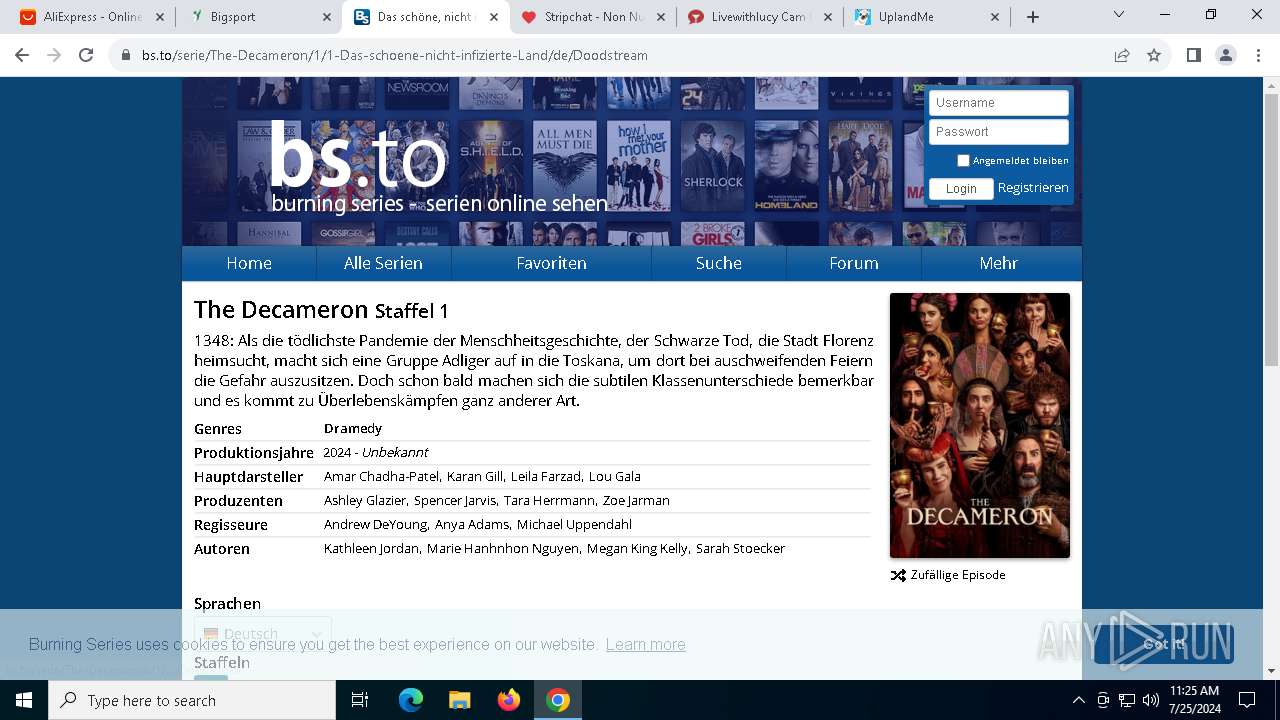Click the Login button
The width and height of the screenshot is (1280, 720).
pyautogui.click(x=961, y=189)
